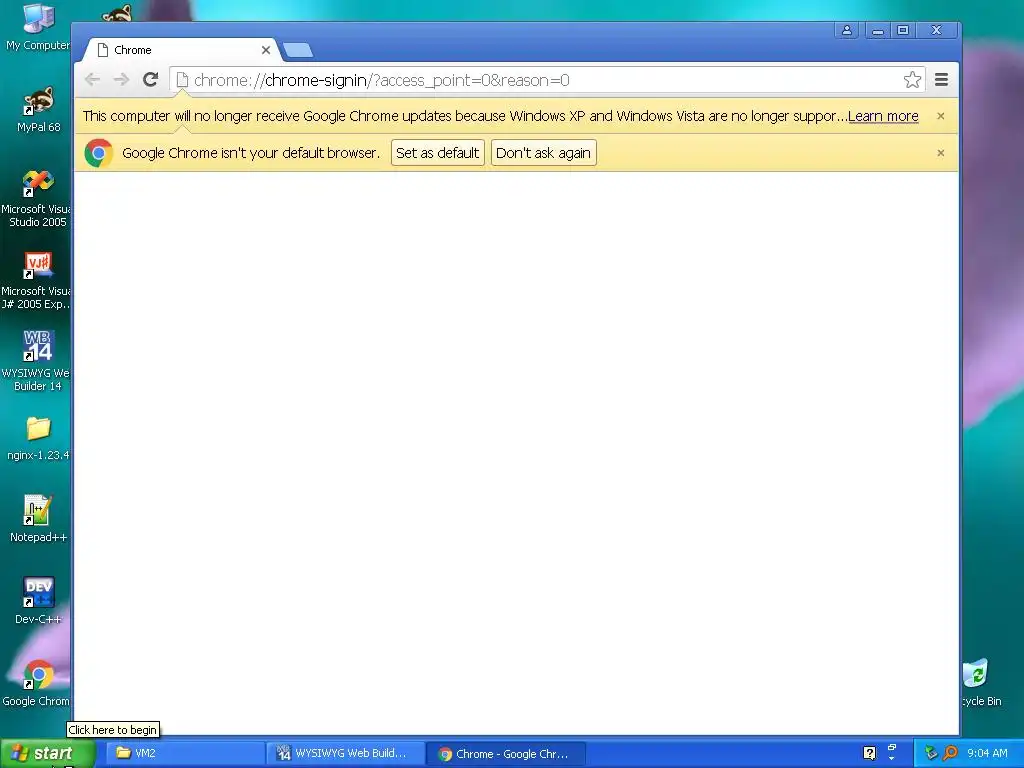Dismiss the default browser infobar

click(940, 153)
